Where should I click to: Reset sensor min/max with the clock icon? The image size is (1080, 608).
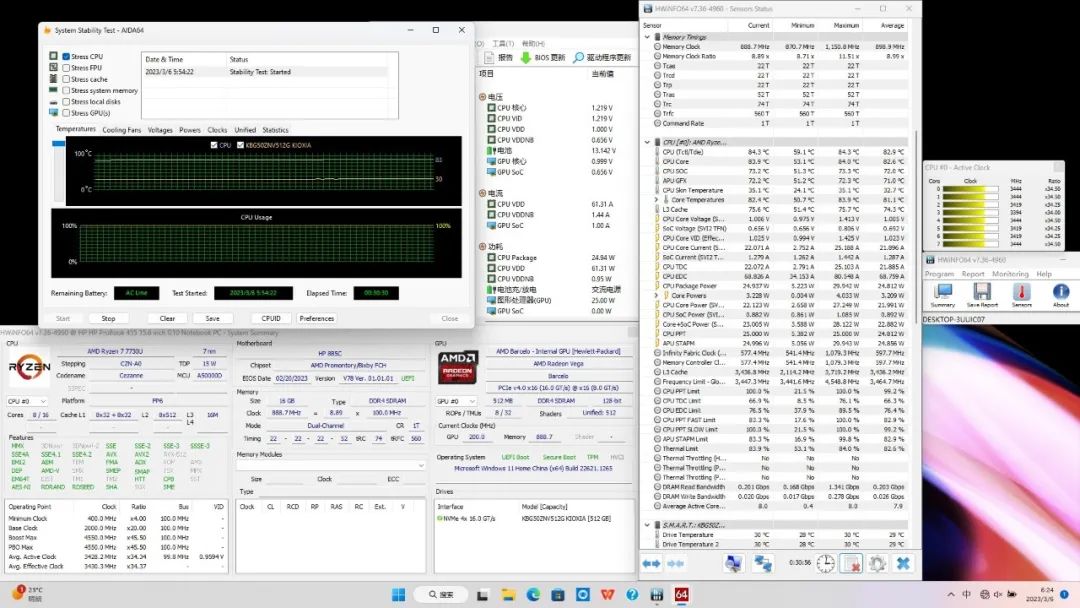(x=825, y=563)
